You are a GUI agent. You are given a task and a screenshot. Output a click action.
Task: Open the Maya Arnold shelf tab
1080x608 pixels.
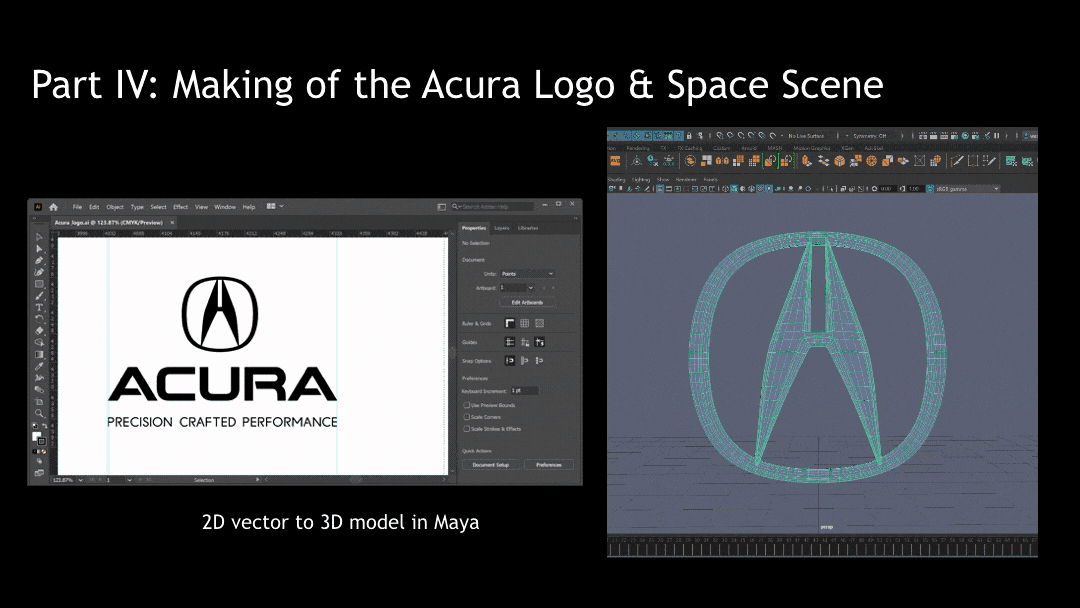pos(749,148)
